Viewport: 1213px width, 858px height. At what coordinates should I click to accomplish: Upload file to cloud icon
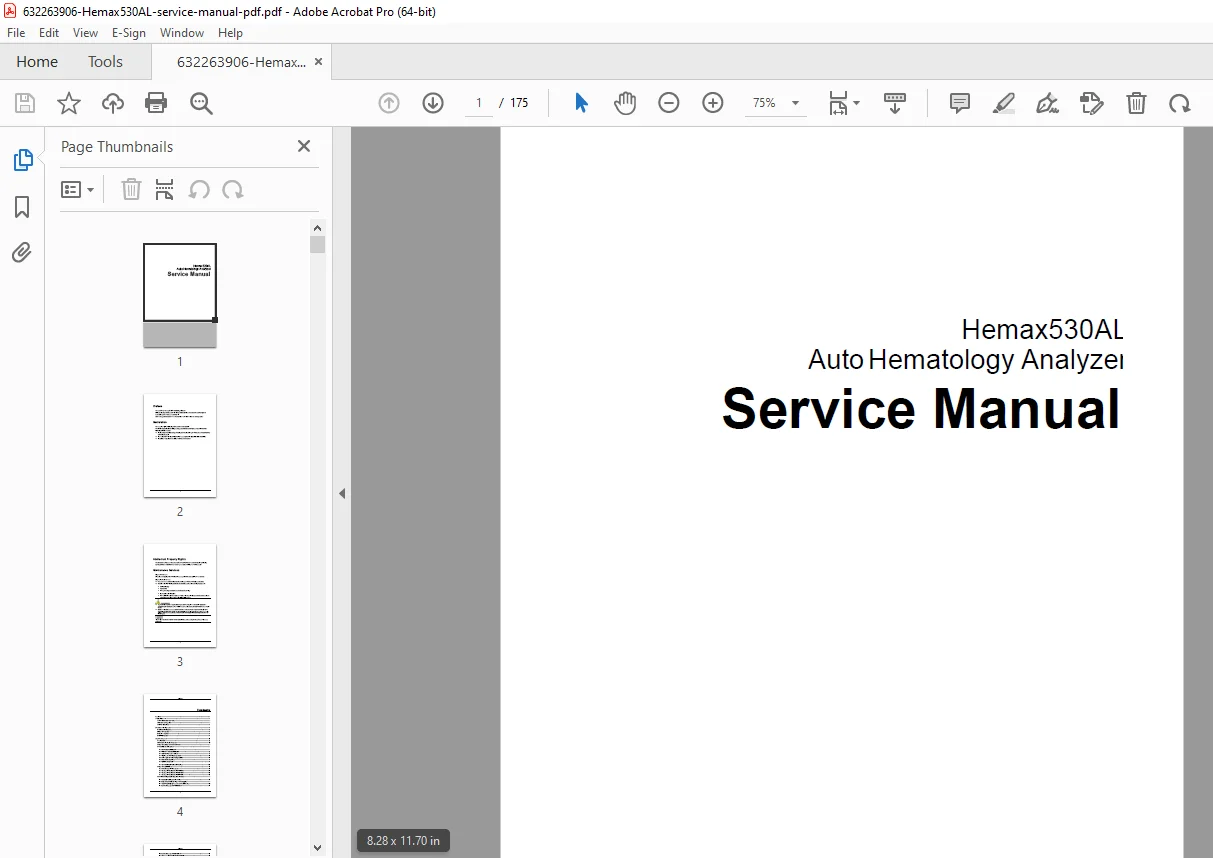[x=113, y=103]
